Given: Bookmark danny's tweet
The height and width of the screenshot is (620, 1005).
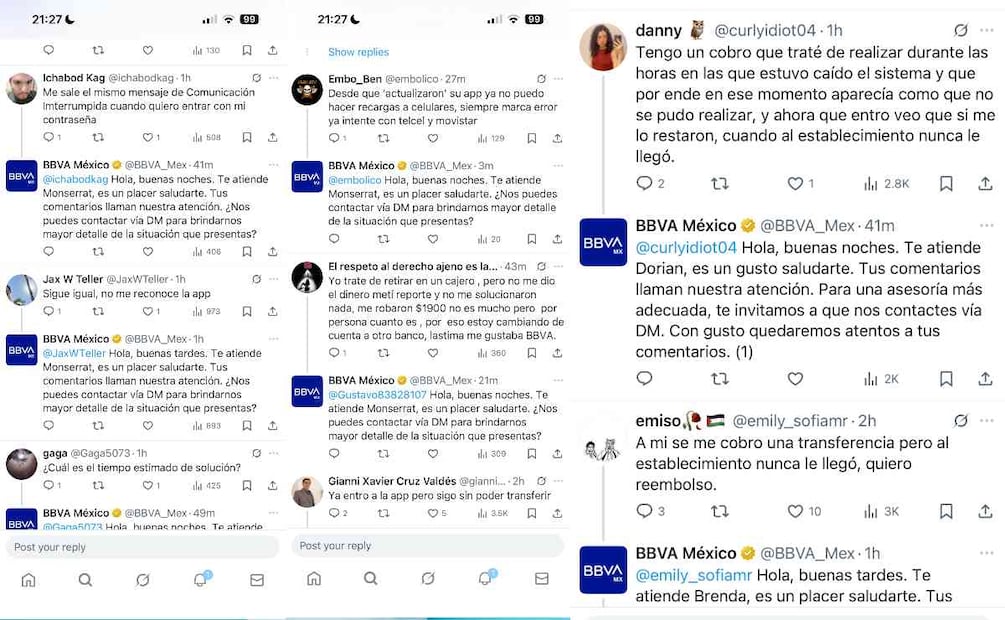Looking at the screenshot, I should 946,184.
